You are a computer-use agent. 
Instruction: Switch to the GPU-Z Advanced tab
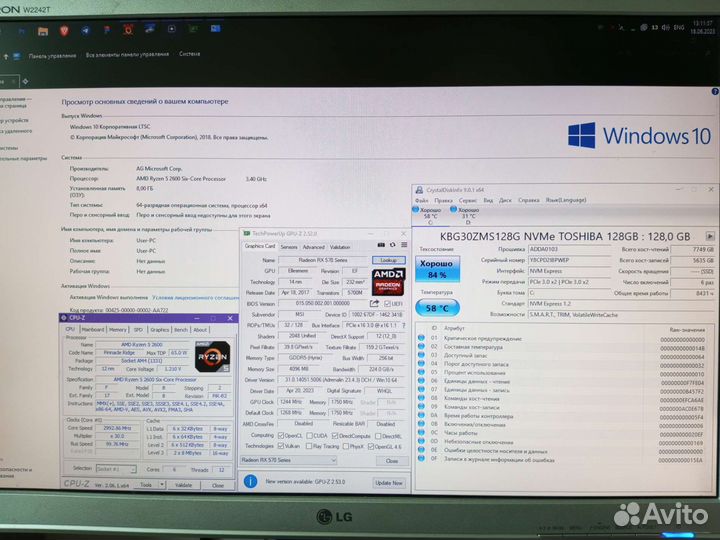point(314,247)
